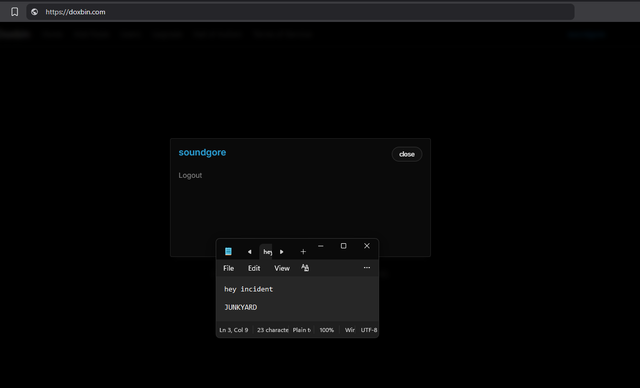Click the site info globe icon
Viewport: 640px width, 388px height.
tap(35, 12)
